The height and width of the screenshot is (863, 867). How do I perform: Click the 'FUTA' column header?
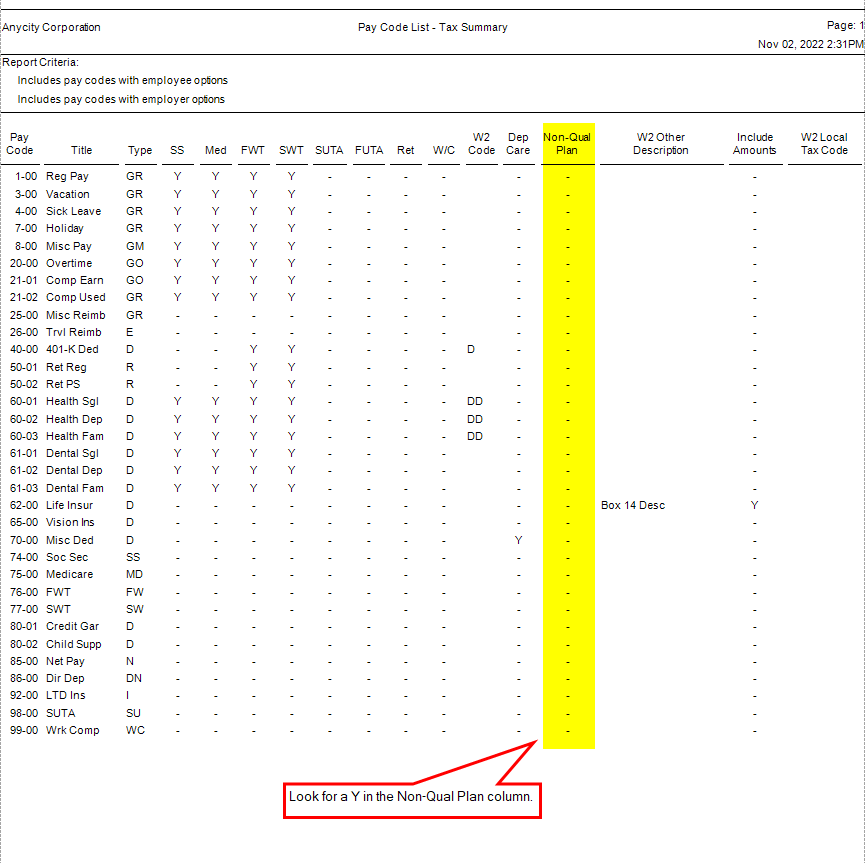click(369, 150)
